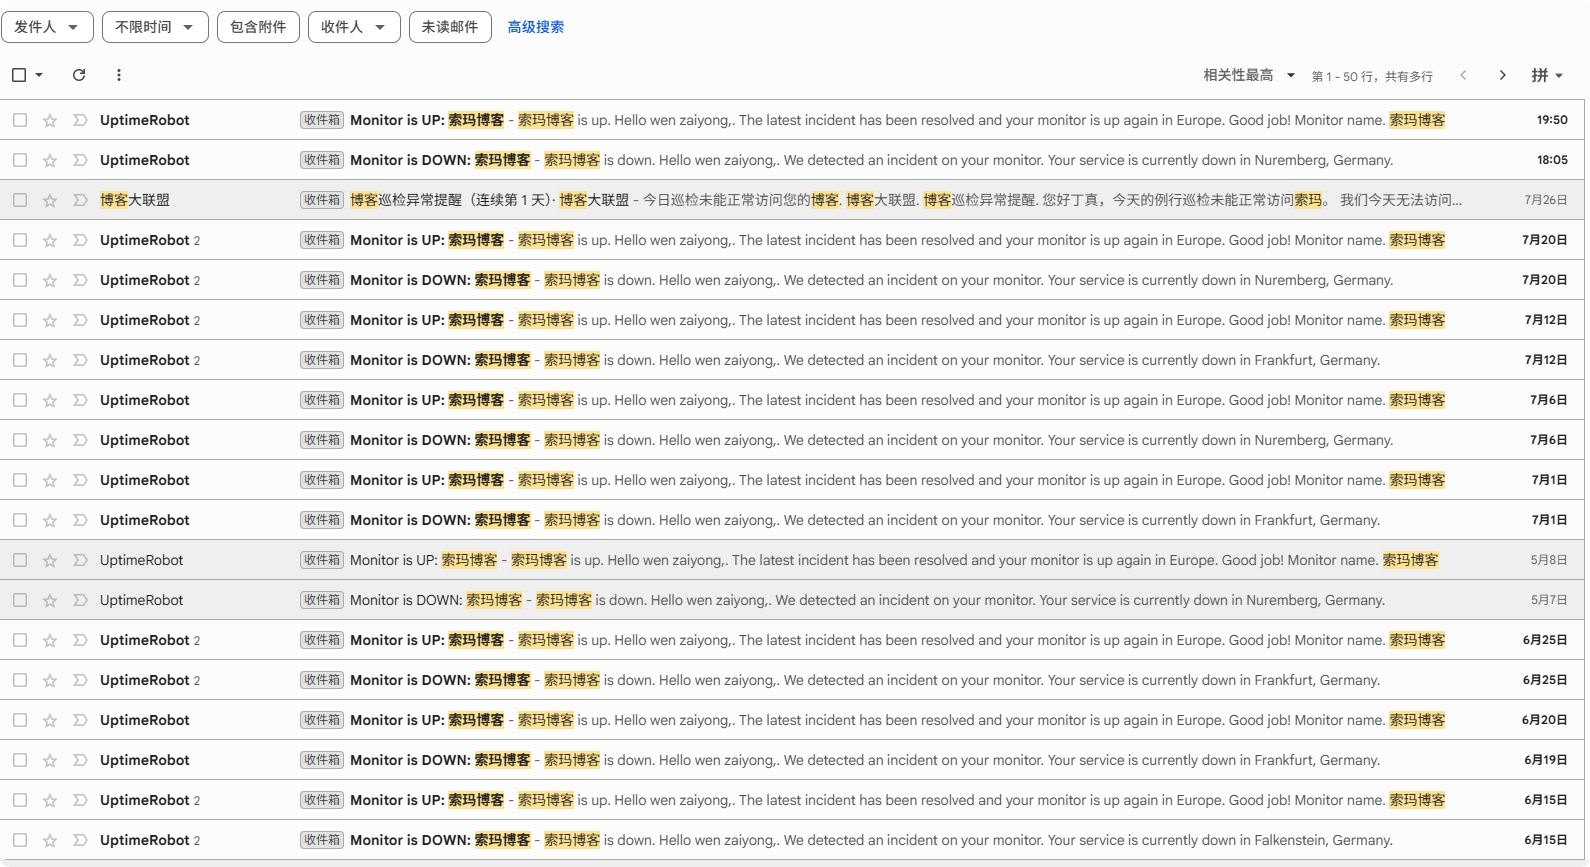This screenshot has width=1590, height=867.
Task: Mark the 6月20日 email as important
Action: coord(80,720)
